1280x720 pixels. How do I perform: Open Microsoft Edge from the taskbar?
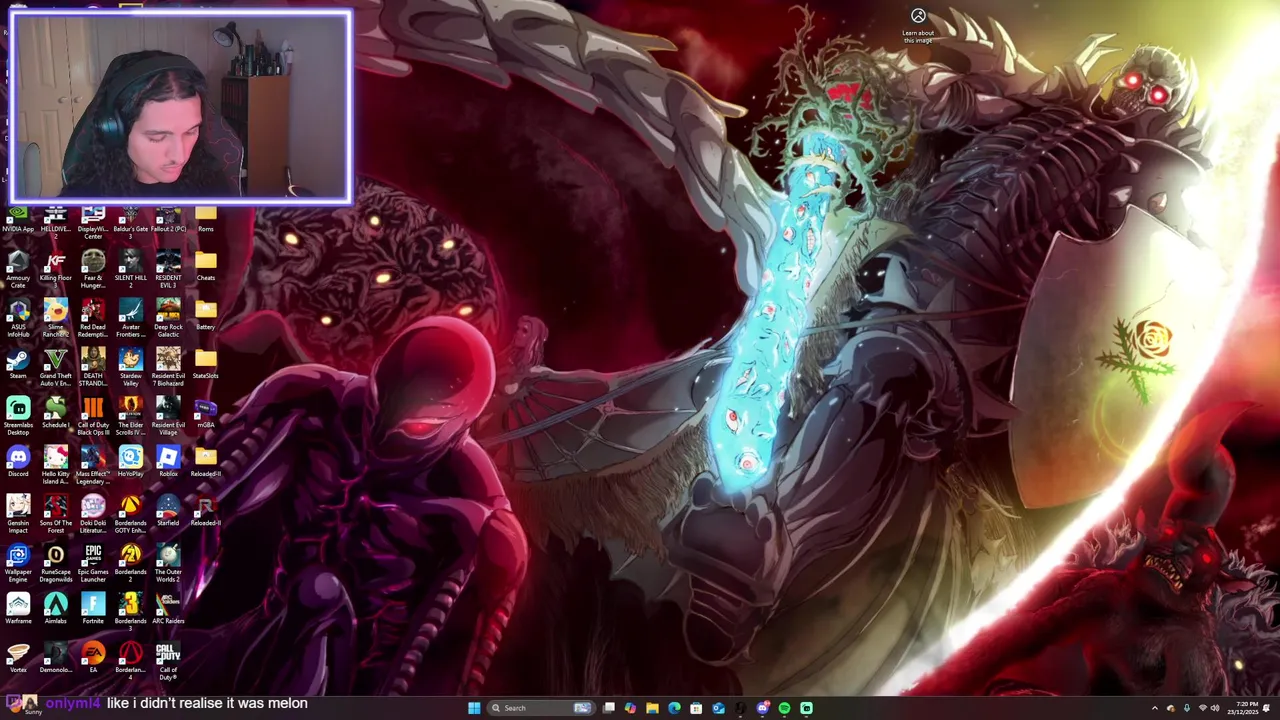pos(674,708)
